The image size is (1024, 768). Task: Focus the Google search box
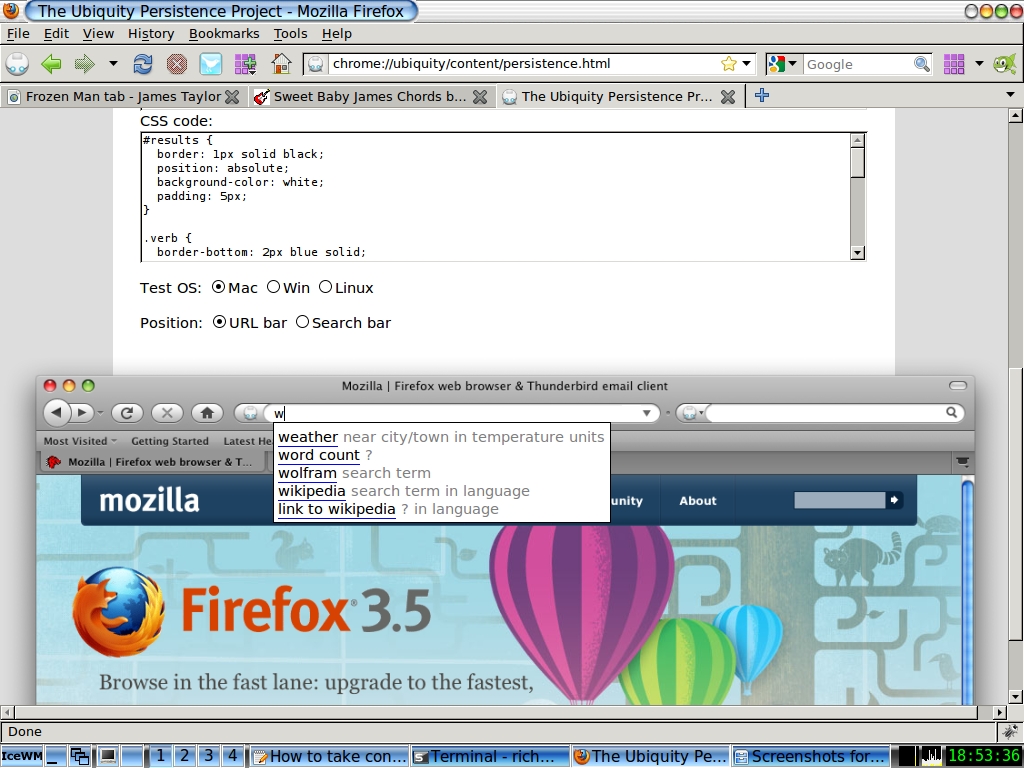pyautogui.click(x=858, y=64)
